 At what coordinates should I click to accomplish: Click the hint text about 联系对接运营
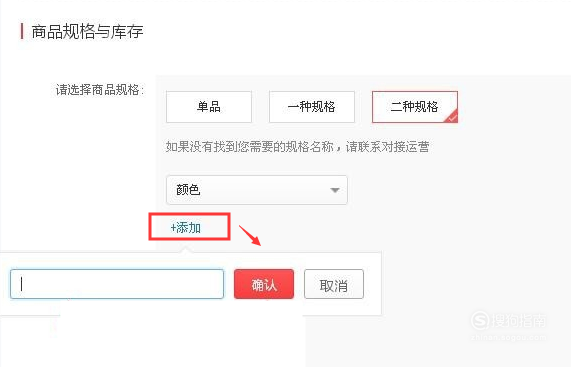(x=298, y=147)
